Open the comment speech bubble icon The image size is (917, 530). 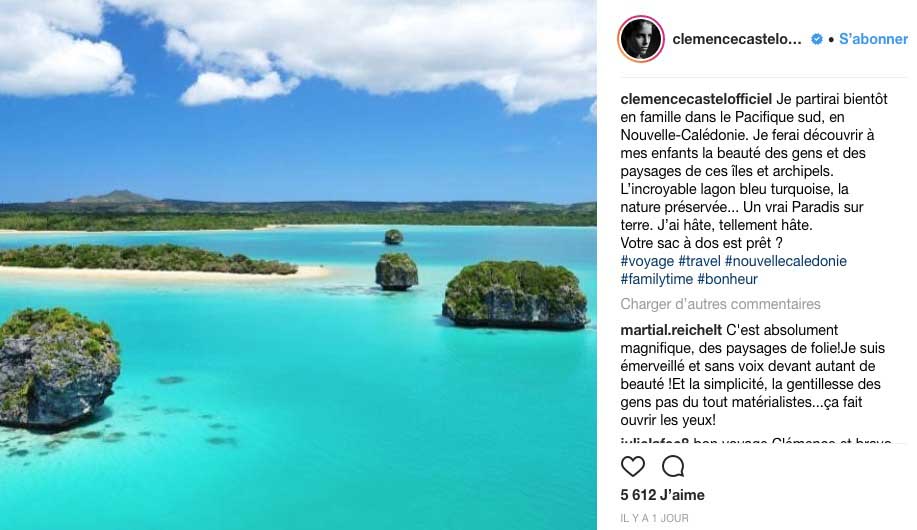click(x=673, y=466)
